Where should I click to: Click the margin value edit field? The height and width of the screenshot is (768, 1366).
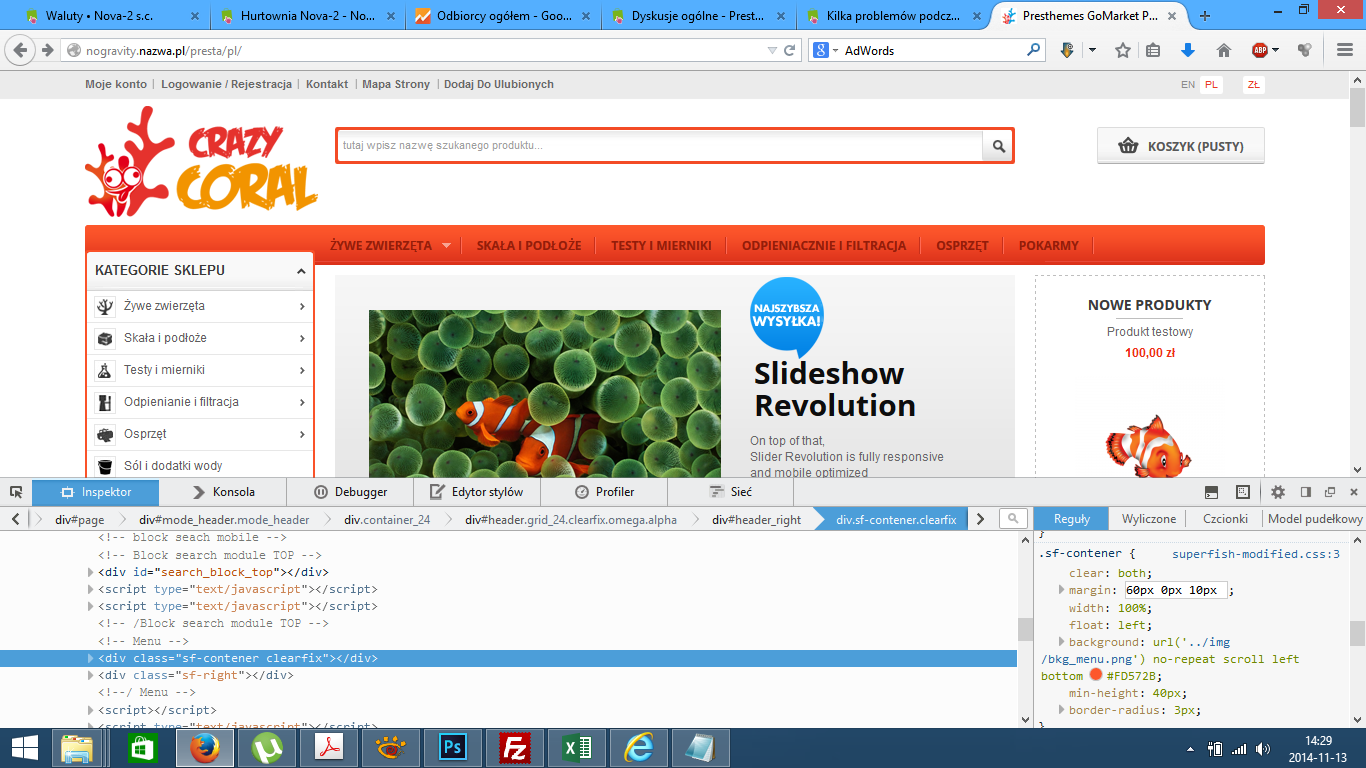pyautogui.click(x=1176, y=590)
